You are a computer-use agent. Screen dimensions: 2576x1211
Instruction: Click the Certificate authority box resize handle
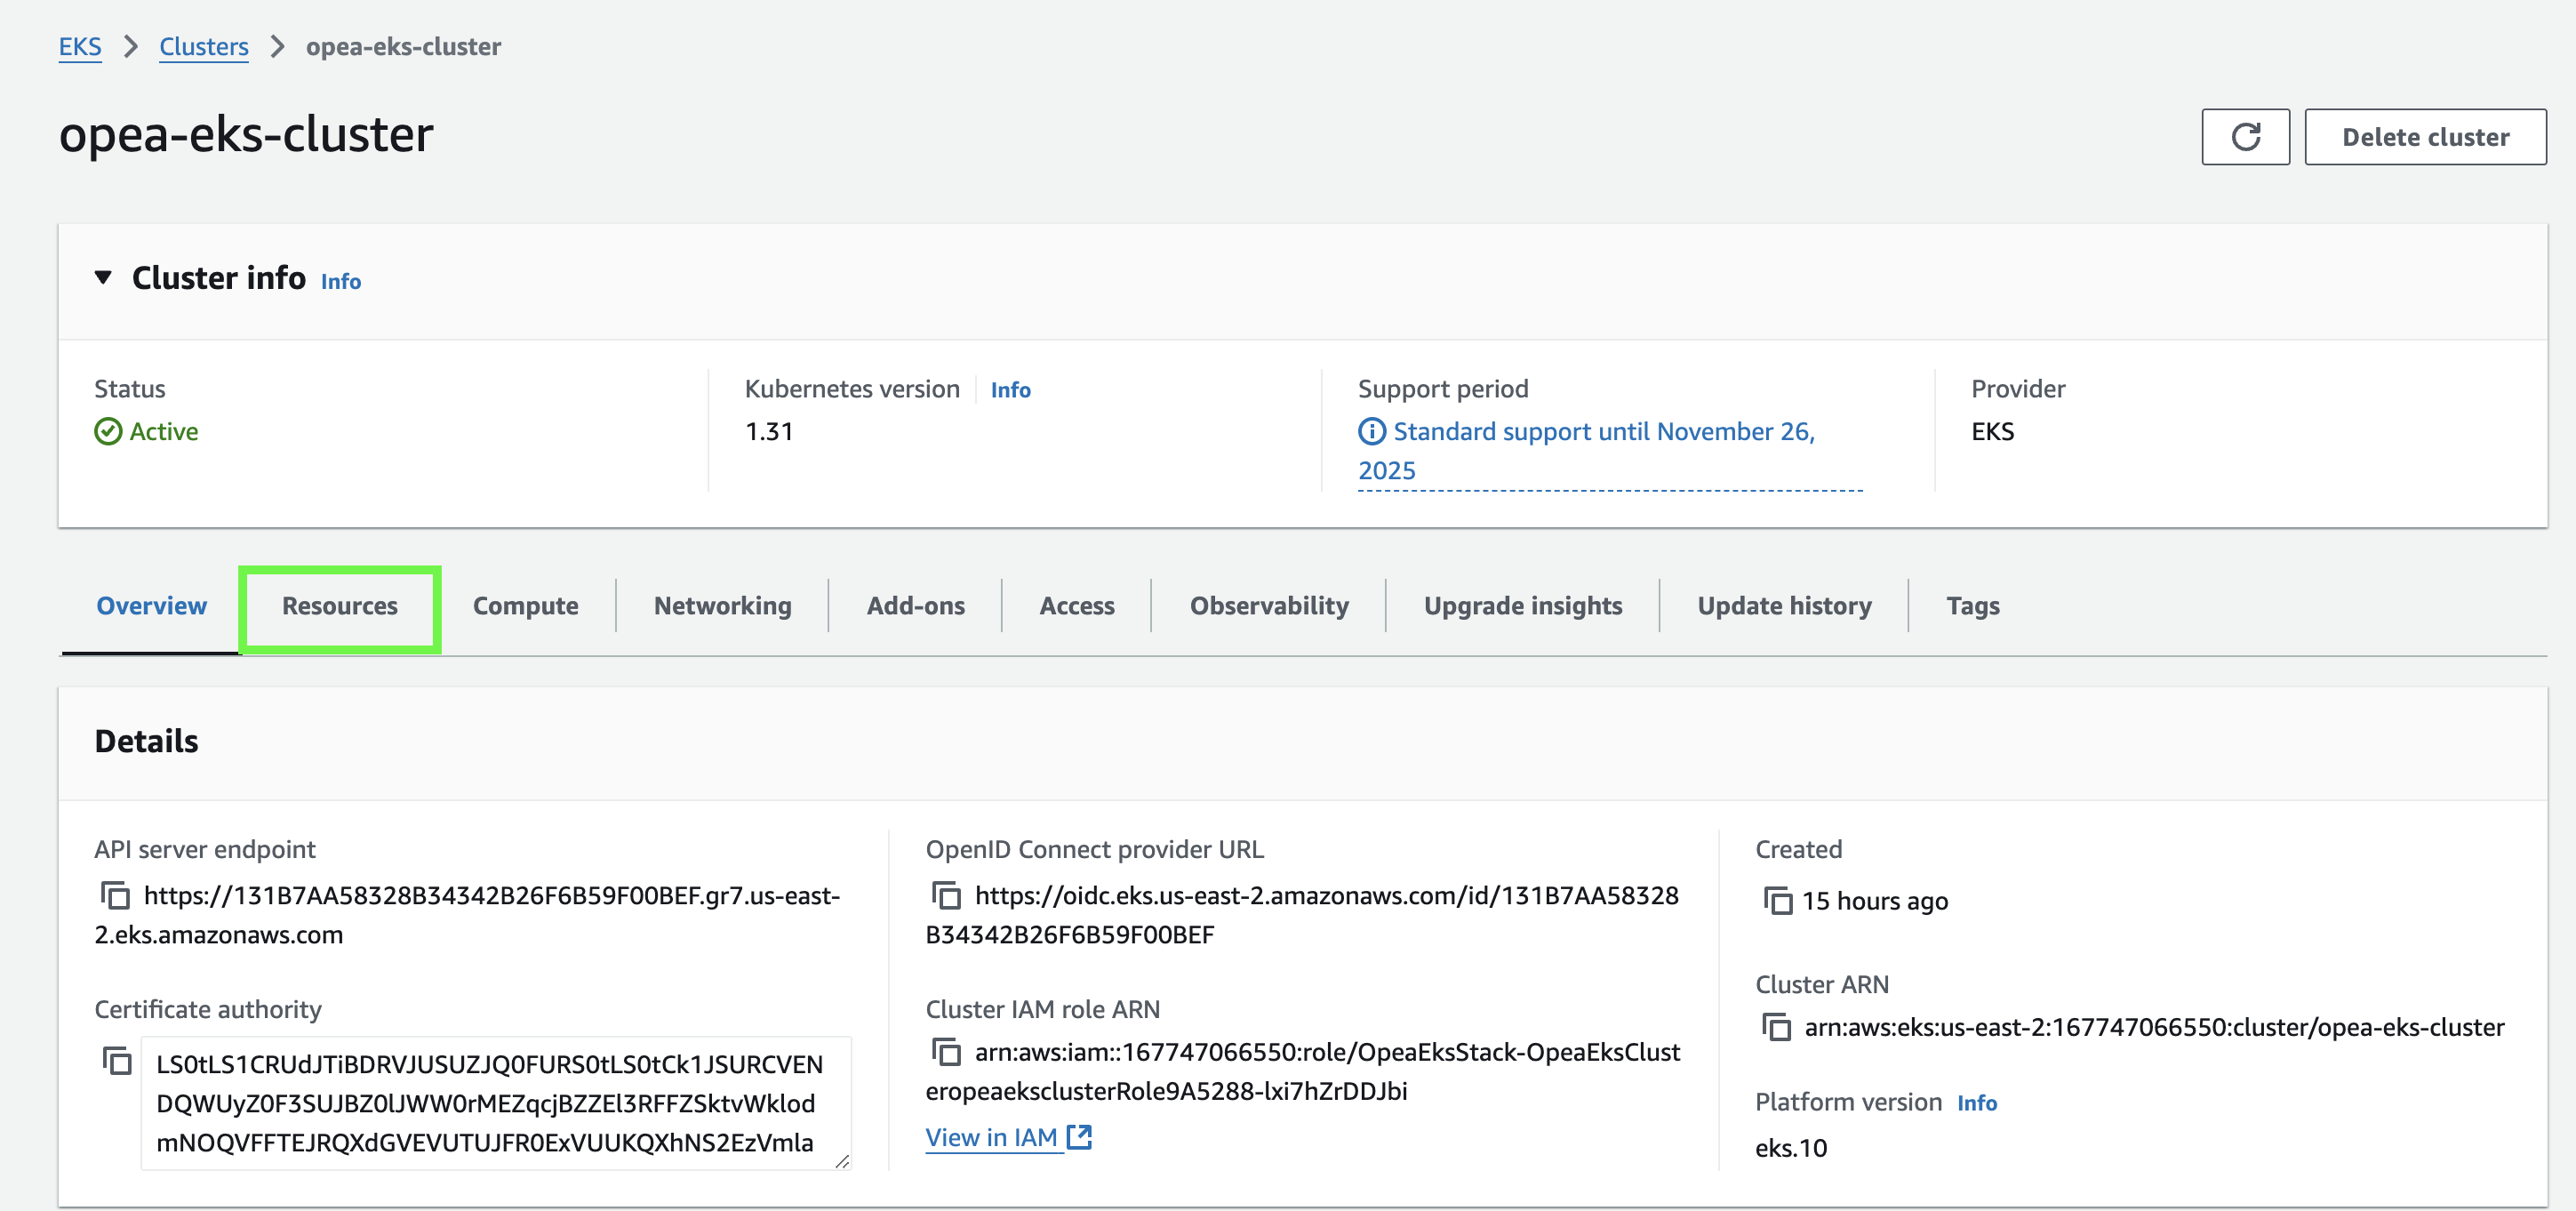pyautogui.click(x=842, y=1160)
